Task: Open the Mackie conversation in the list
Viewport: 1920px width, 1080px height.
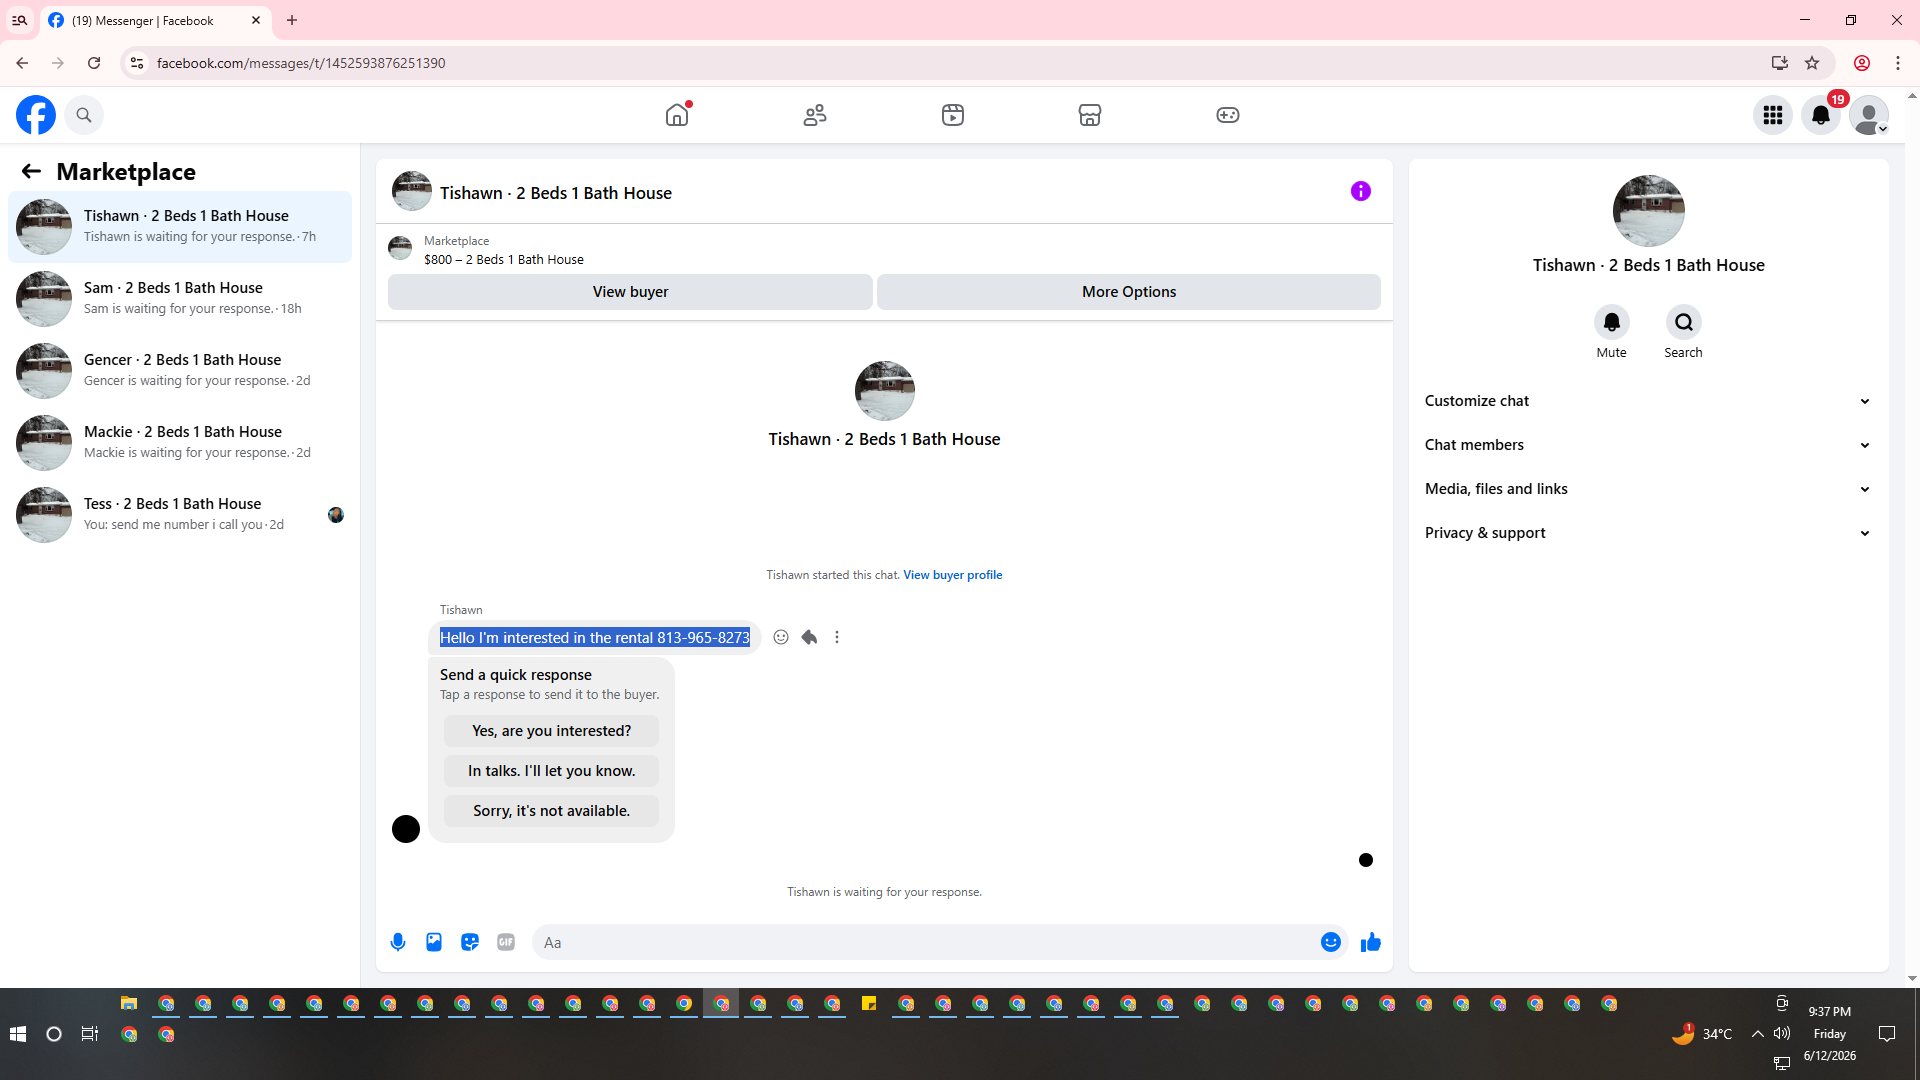Action: click(x=180, y=443)
